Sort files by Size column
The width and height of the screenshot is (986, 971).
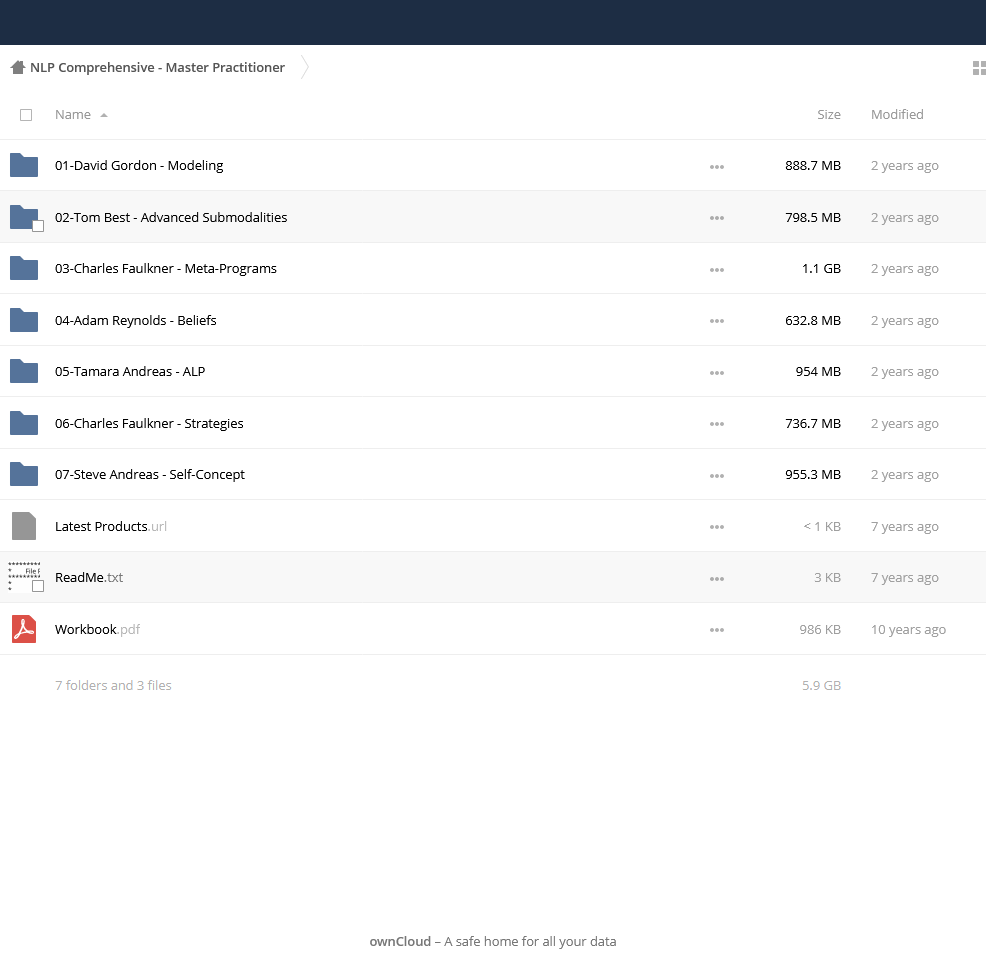829,114
